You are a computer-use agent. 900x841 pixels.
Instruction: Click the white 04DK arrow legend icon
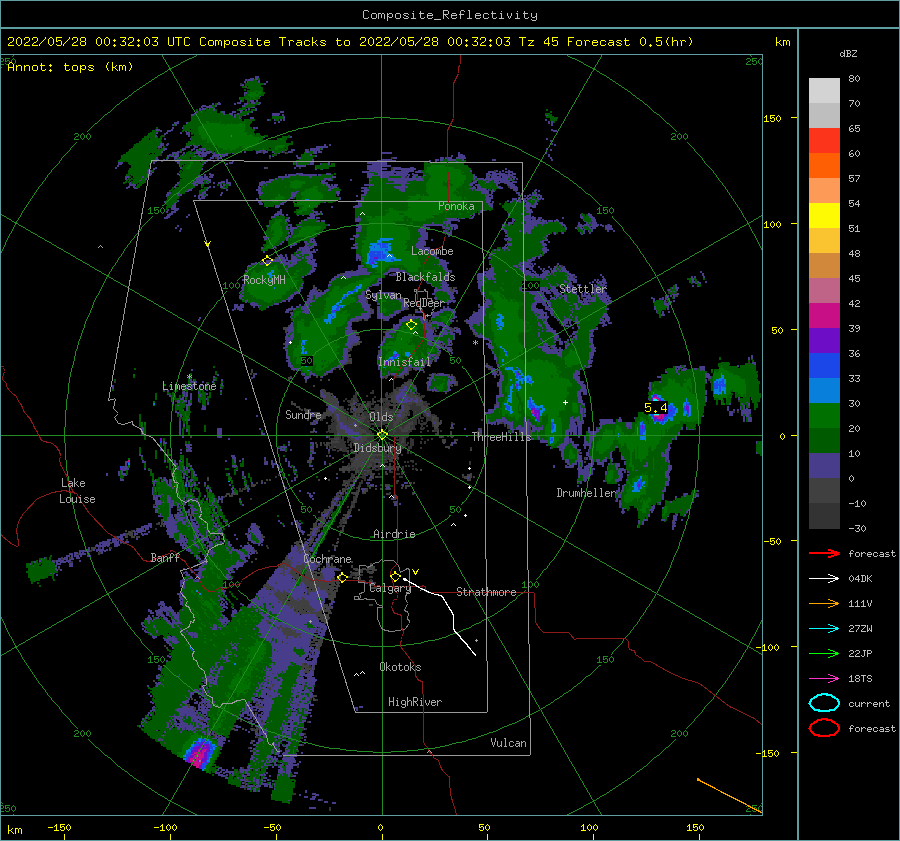click(x=824, y=579)
